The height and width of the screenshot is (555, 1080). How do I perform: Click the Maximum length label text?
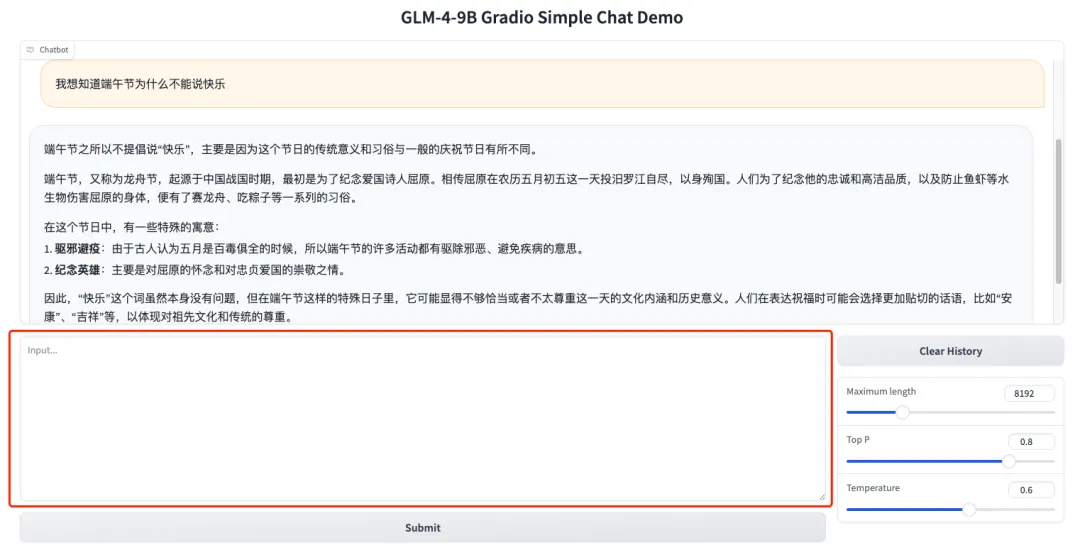tap(881, 392)
